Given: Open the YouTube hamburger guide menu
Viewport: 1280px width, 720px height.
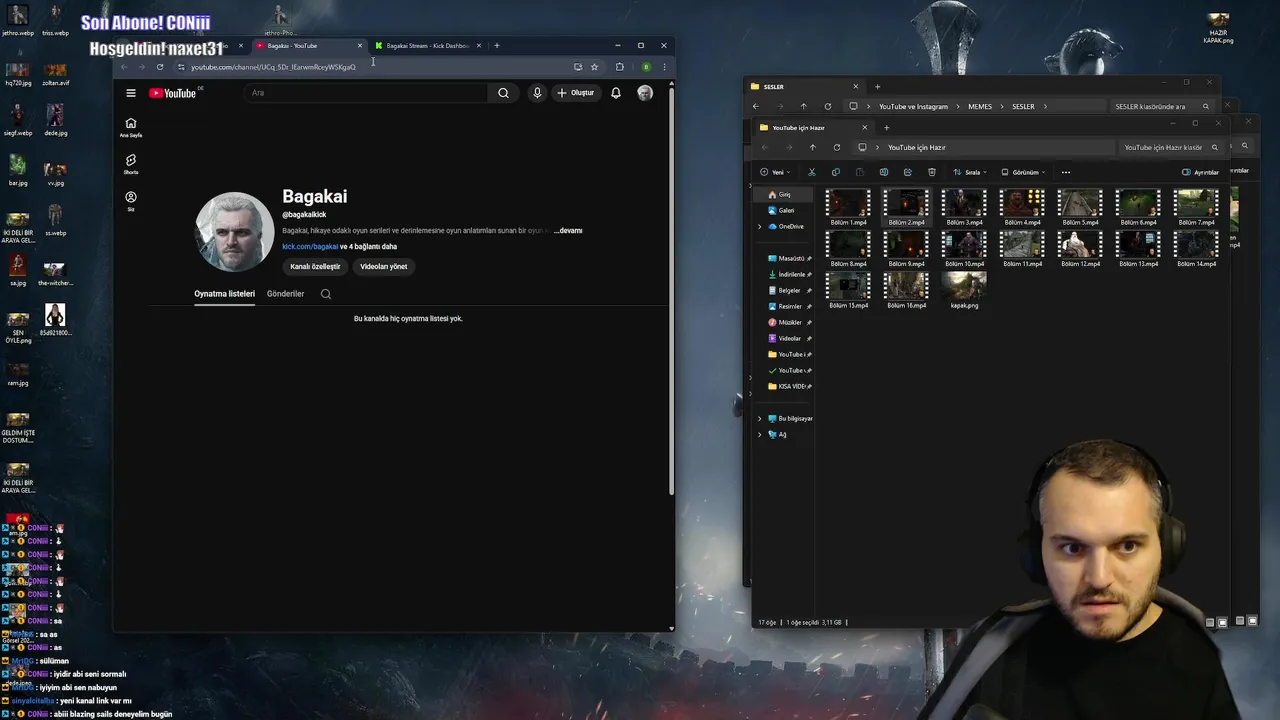Looking at the screenshot, I should pyautogui.click(x=131, y=93).
